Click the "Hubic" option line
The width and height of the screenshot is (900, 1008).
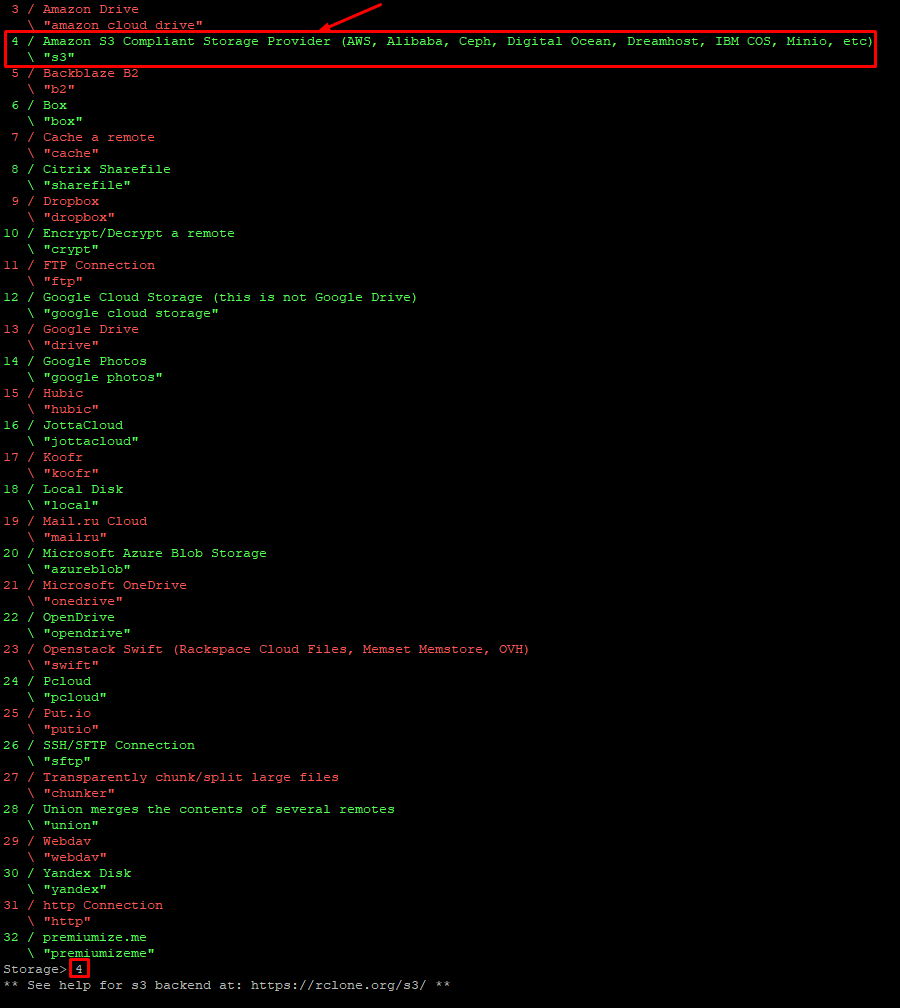62,393
